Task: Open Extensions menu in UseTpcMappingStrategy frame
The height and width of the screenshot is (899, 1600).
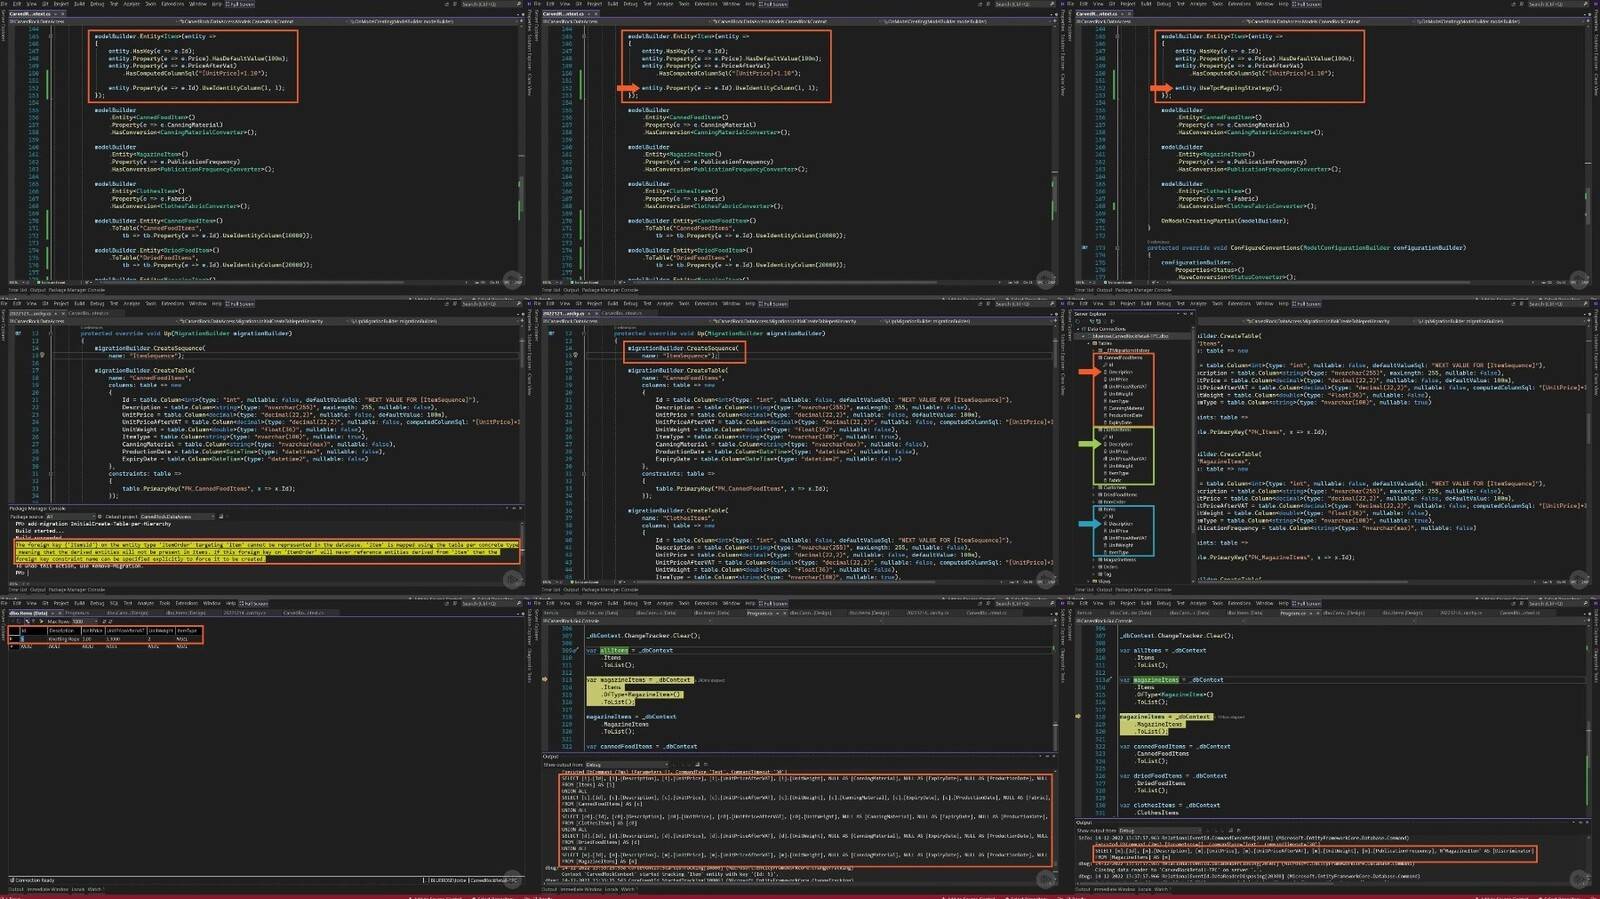Action: point(1240,4)
